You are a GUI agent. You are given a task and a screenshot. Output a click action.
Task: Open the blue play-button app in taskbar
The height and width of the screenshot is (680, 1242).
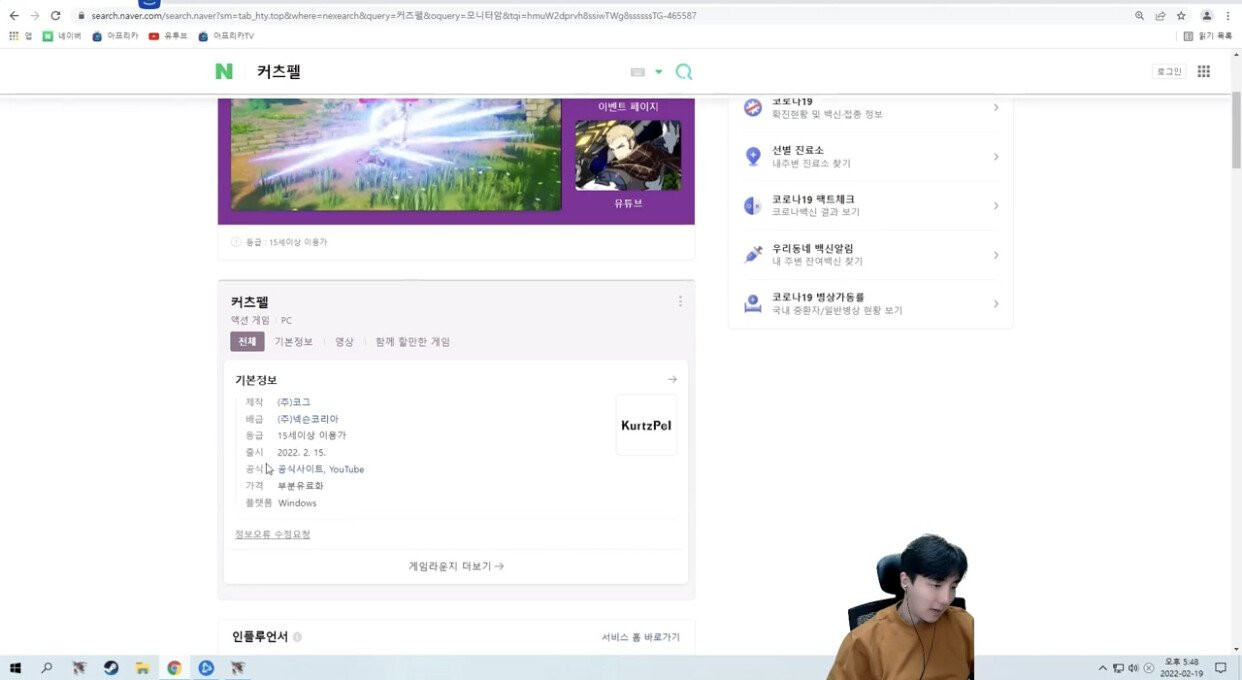coord(206,668)
